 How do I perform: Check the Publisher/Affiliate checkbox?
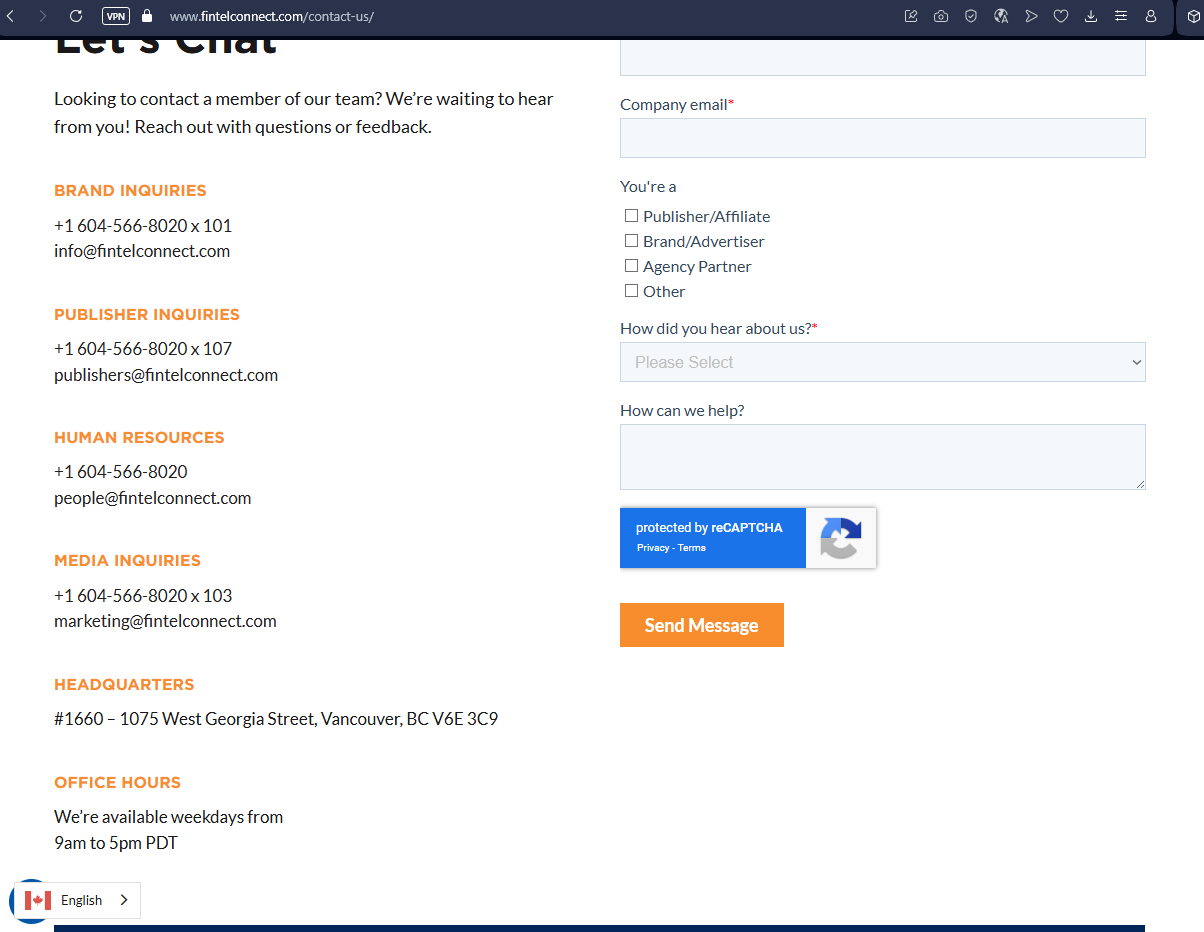631,216
